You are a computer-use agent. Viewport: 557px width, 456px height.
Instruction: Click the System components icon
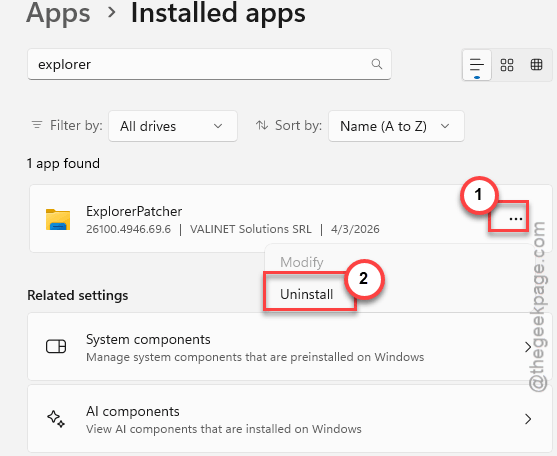pyautogui.click(x=56, y=346)
